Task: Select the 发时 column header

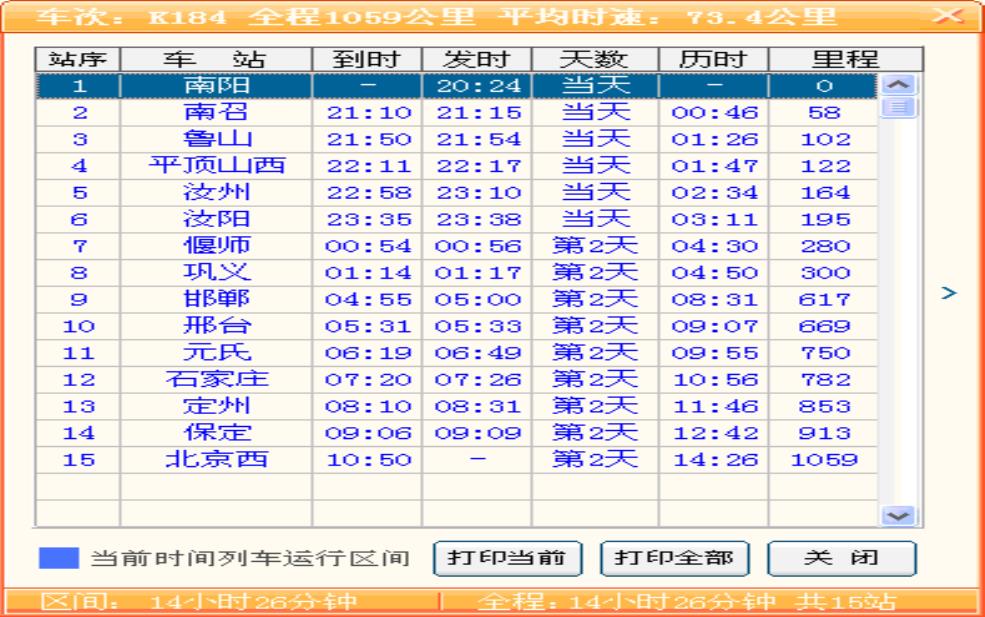Action: tap(477, 59)
